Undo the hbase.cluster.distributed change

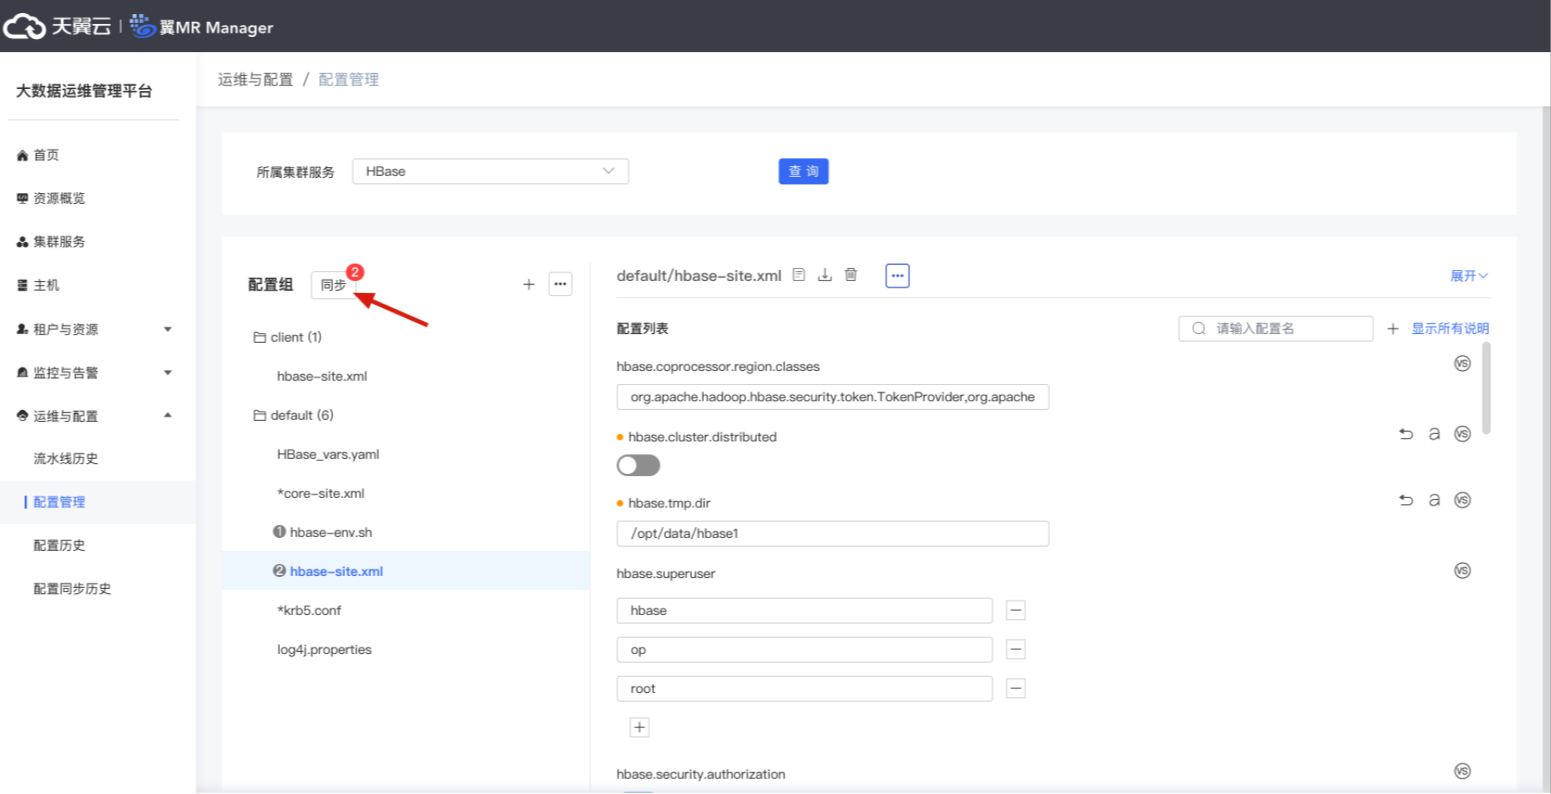[1406, 434]
